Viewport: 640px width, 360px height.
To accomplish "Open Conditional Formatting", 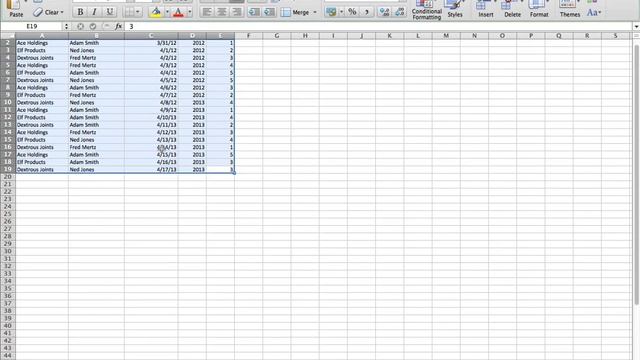I will pos(427,10).
